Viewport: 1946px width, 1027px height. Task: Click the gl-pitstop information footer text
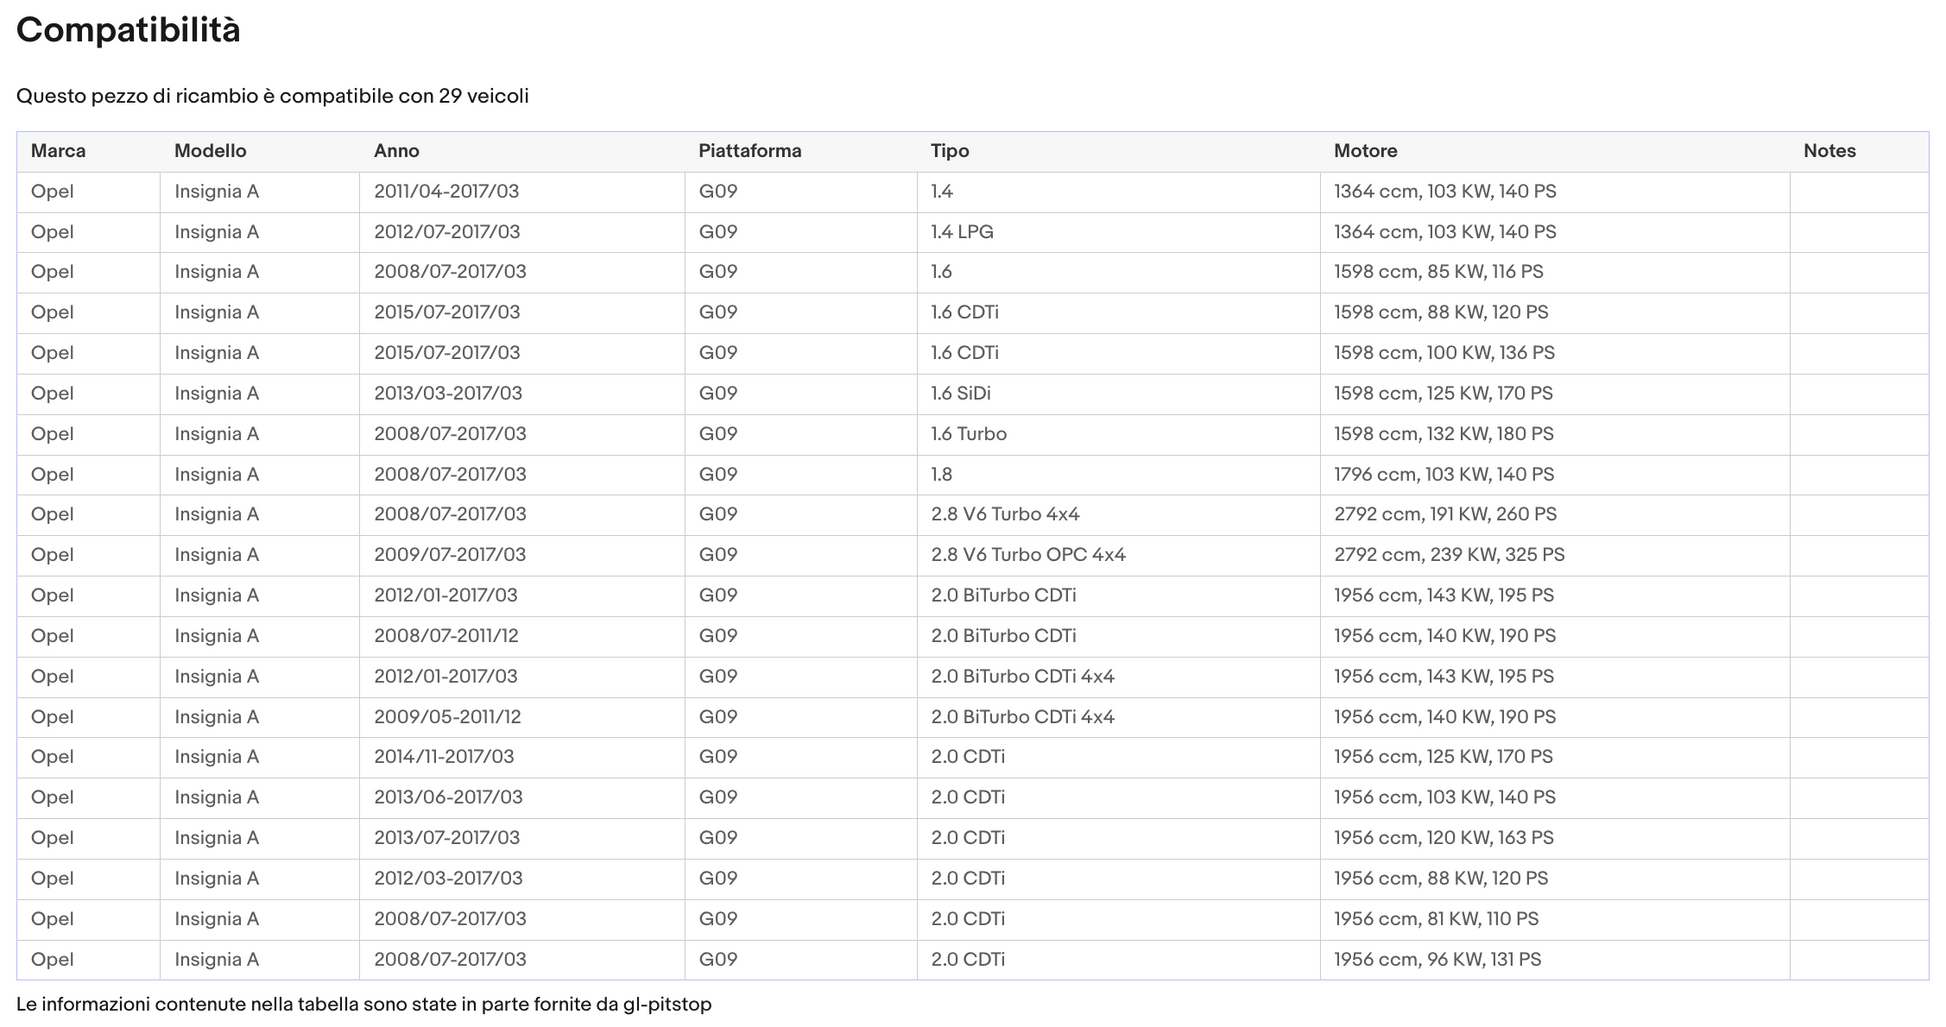(x=364, y=1004)
